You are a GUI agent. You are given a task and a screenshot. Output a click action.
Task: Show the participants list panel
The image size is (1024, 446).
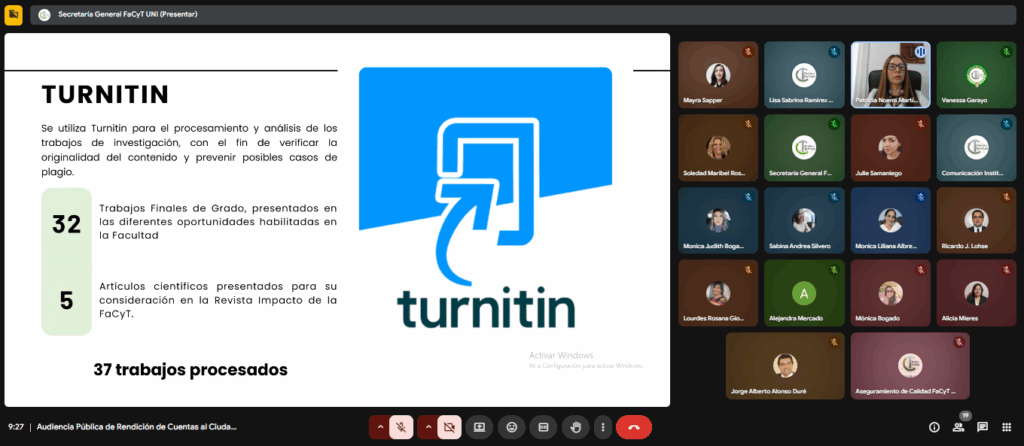958,427
